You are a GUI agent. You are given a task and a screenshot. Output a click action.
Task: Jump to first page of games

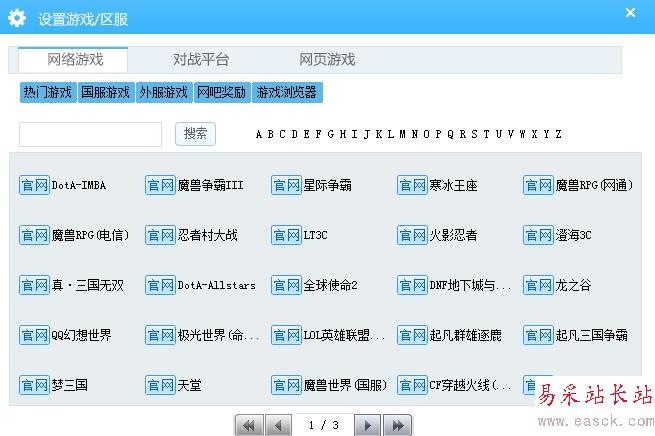pyautogui.click(x=249, y=426)
